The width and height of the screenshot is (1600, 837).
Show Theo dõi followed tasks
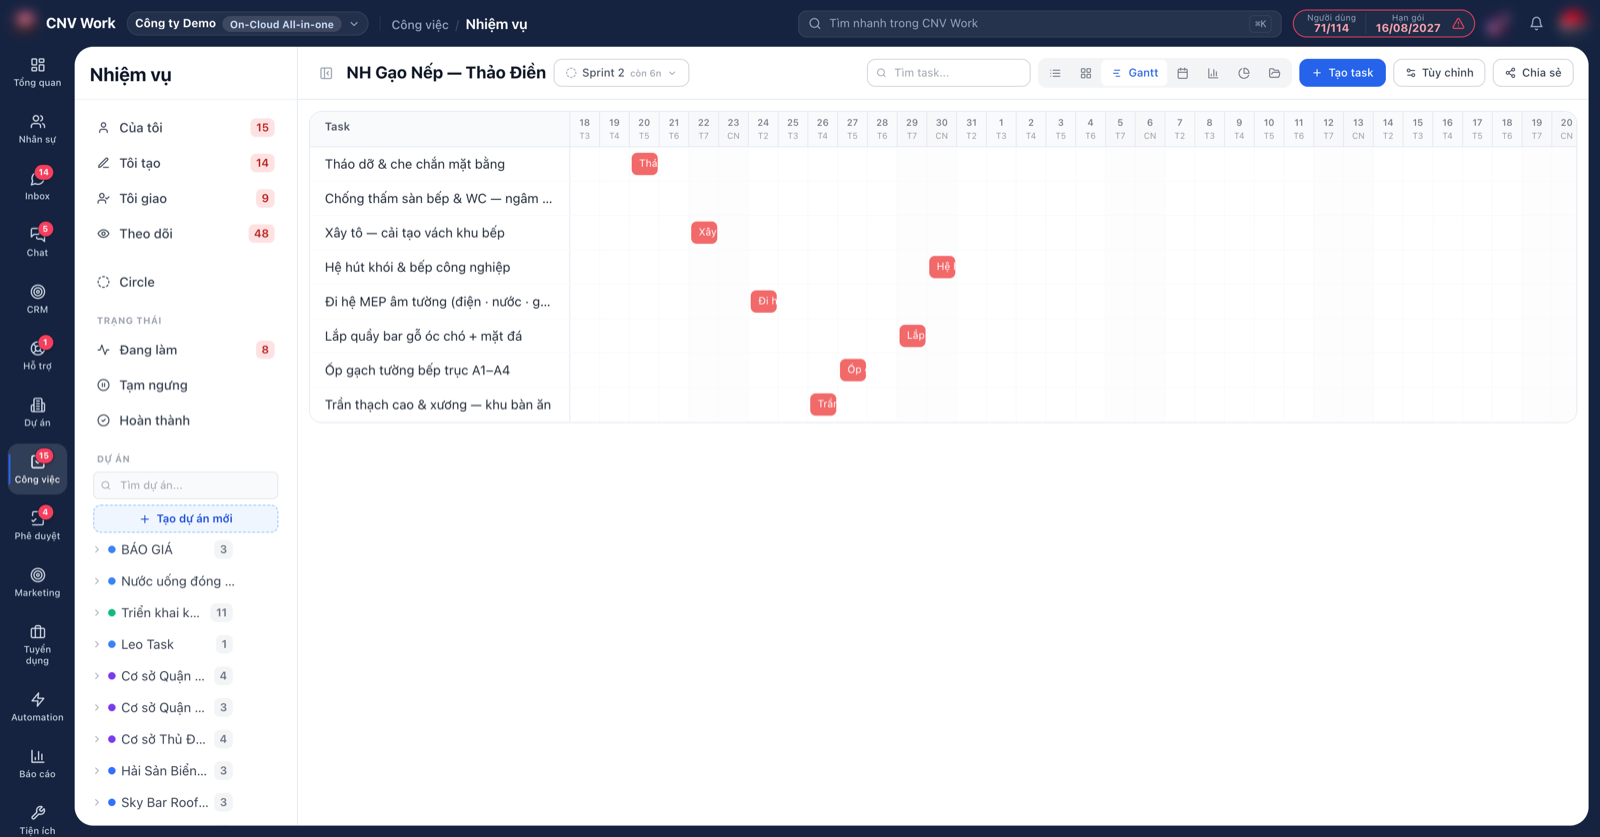pos(185,234)
